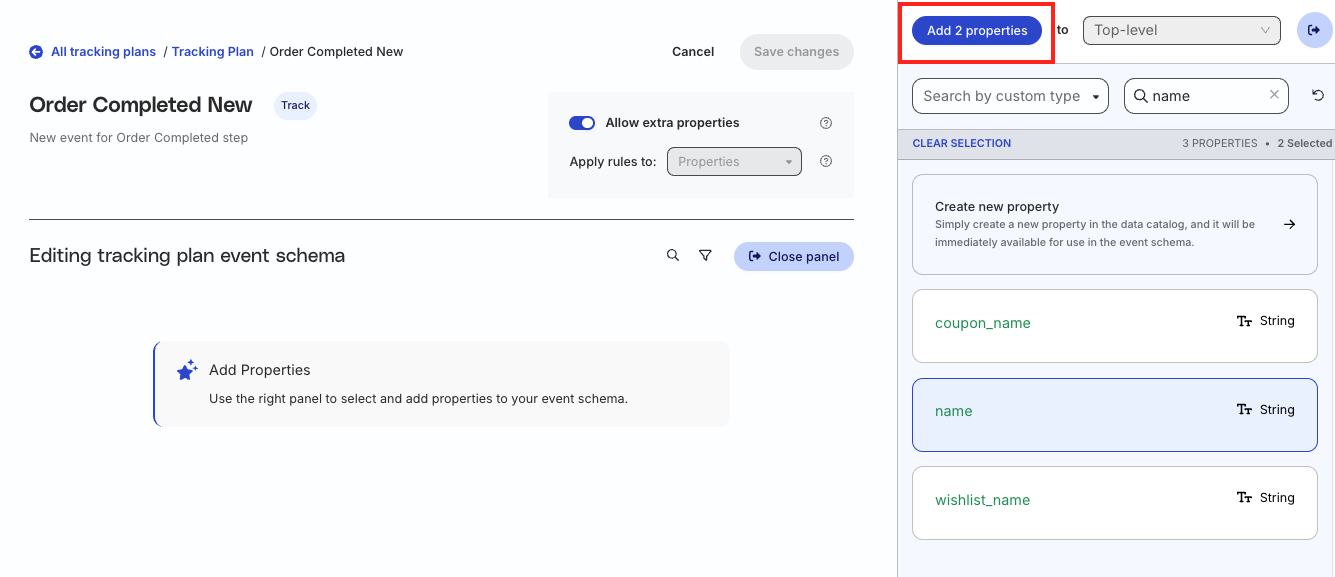
Task: Open the schema search magnifier icon
Action: [673, 256]
